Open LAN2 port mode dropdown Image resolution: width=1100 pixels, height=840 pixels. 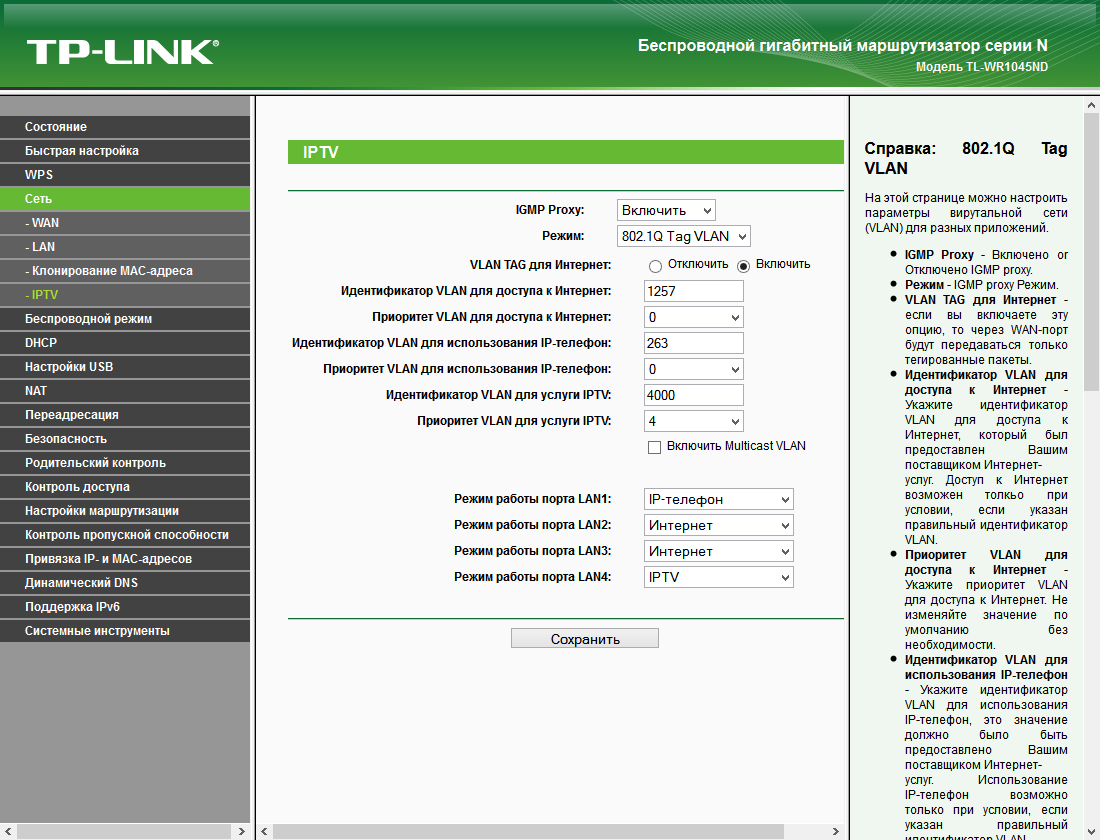719,525
